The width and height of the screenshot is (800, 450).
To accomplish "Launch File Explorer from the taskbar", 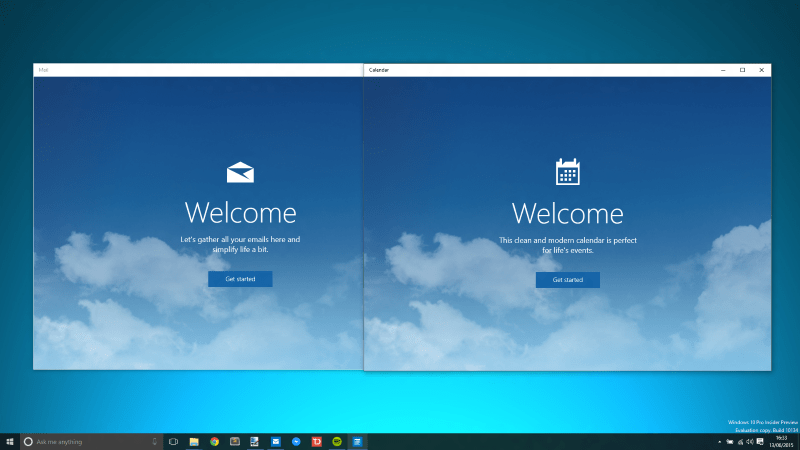I will pyautogui.click(x=194, y=441).
